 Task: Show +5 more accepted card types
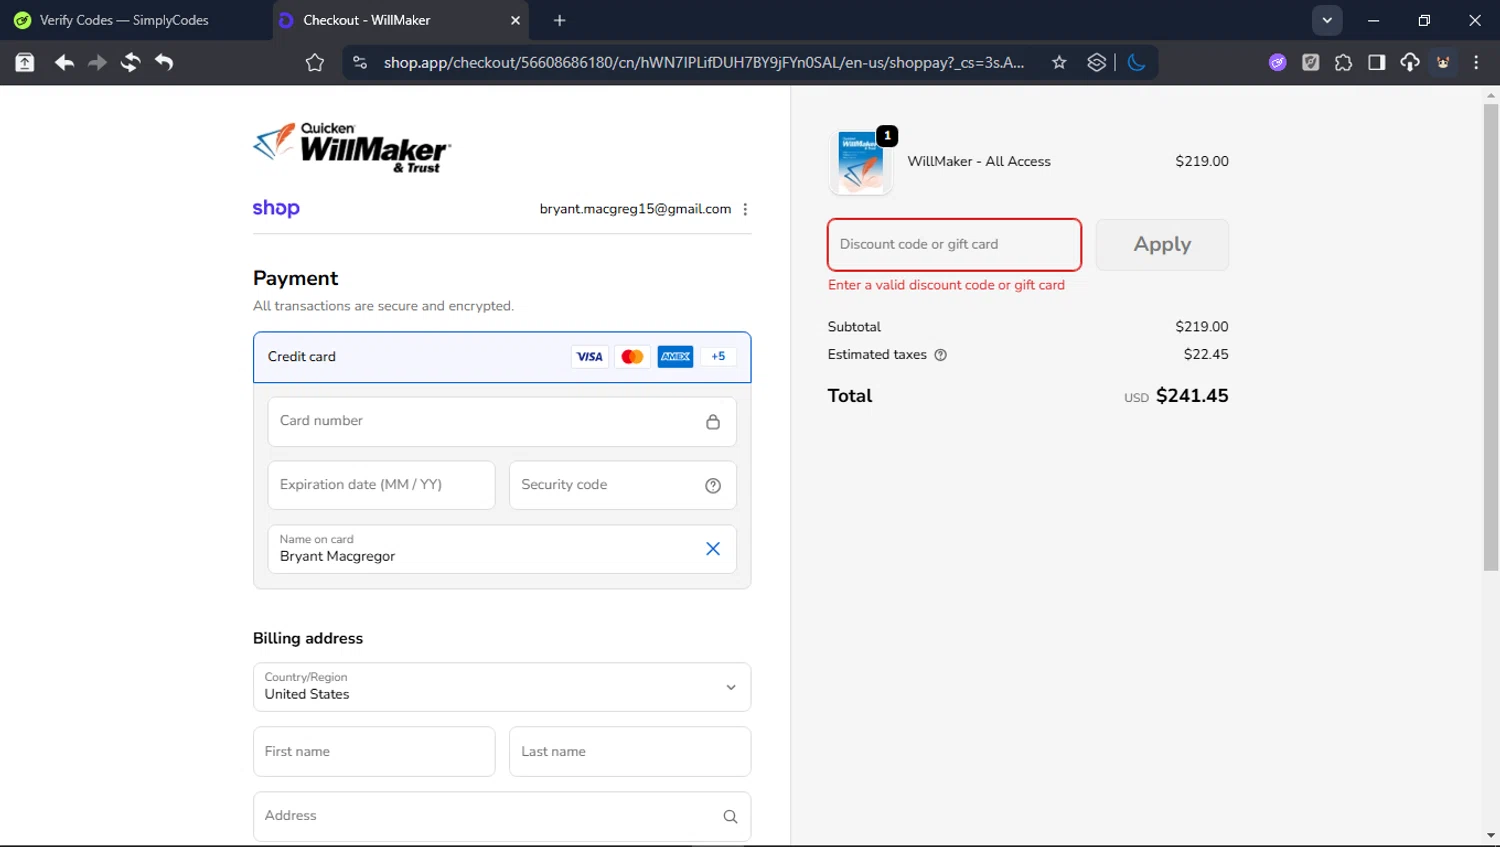(x=718, y=357)
